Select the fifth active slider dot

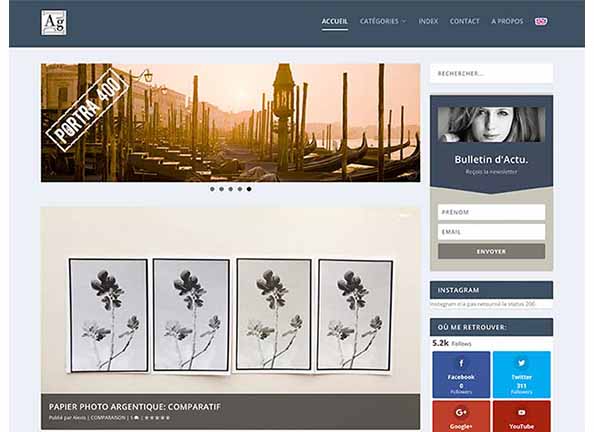tap(249, 189)
